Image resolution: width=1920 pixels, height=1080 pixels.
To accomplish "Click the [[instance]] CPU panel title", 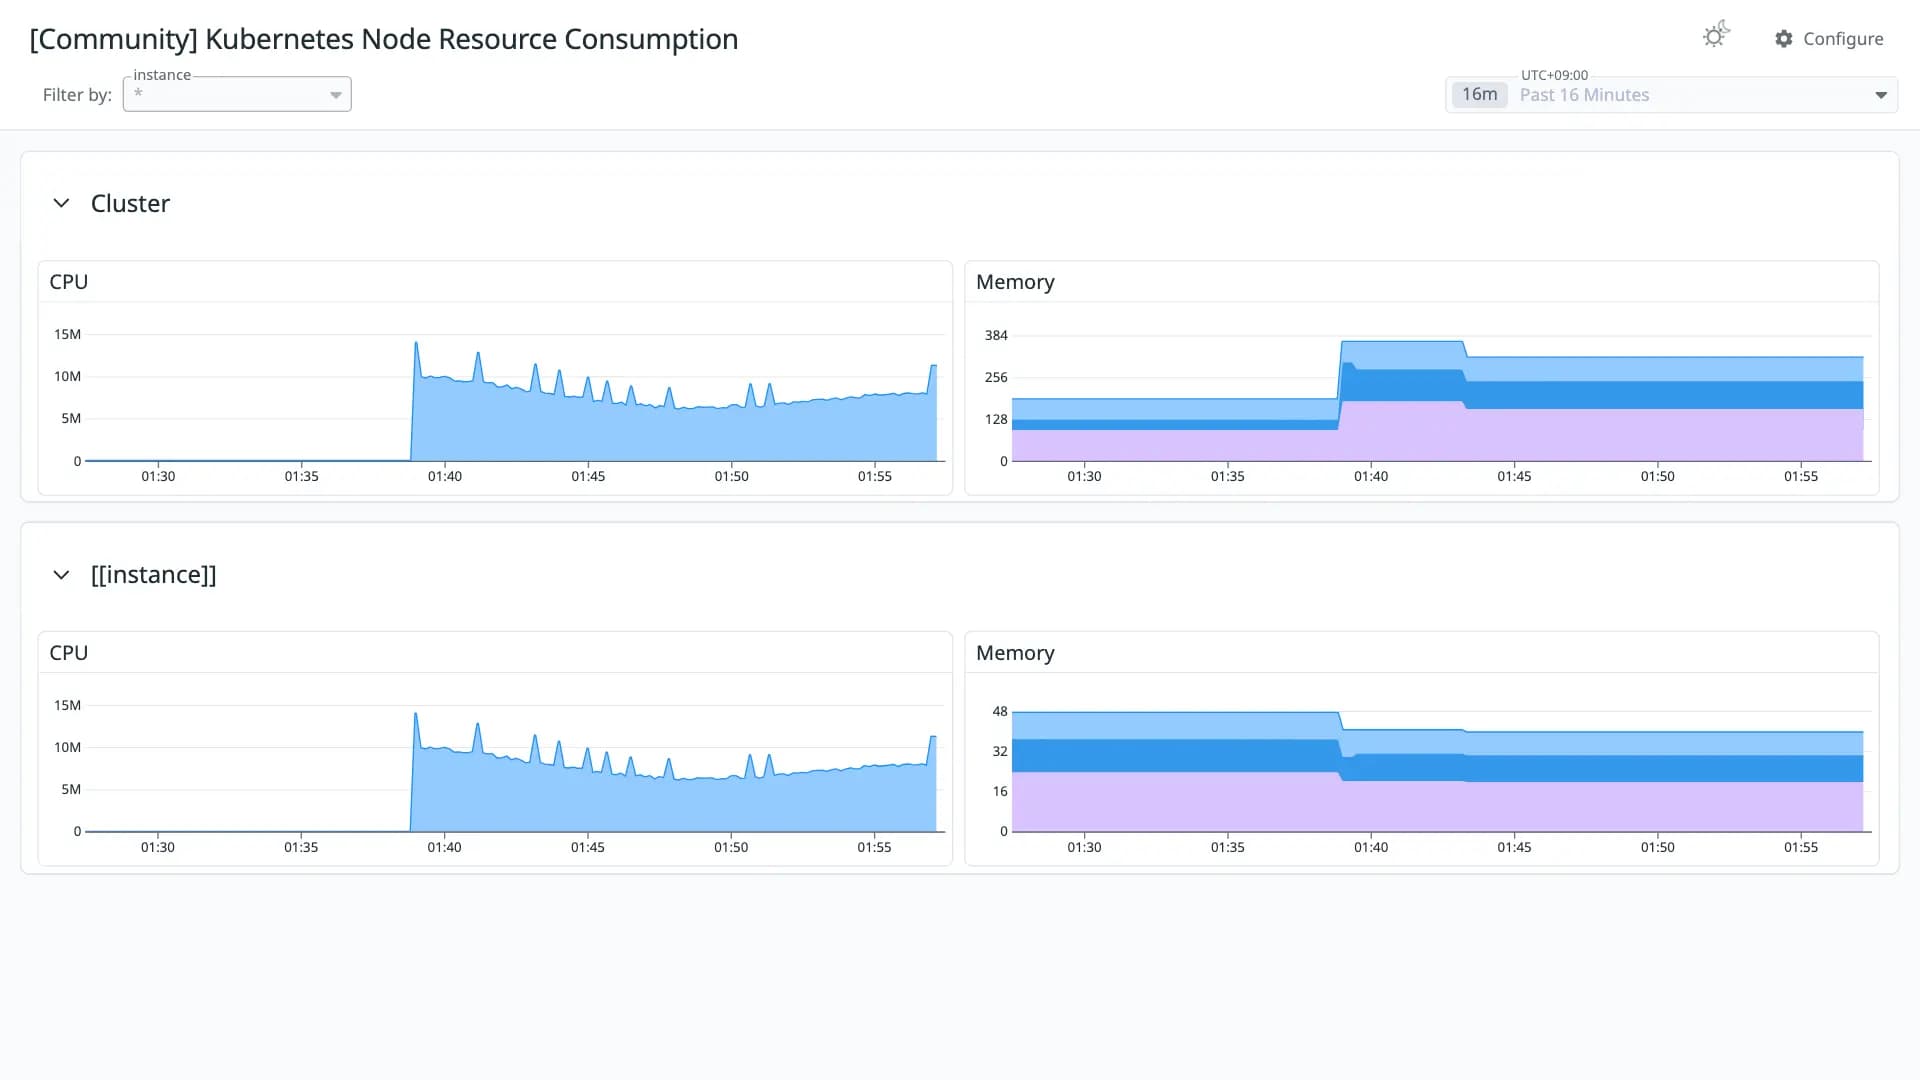I will (x=69, y=653).
